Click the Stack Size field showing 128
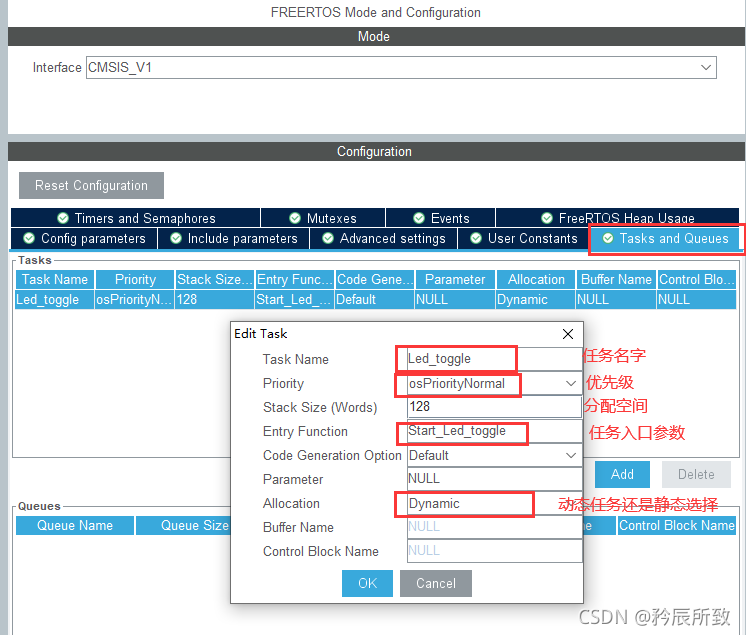This screenshot has width=746, height=635. click(494, 407)
